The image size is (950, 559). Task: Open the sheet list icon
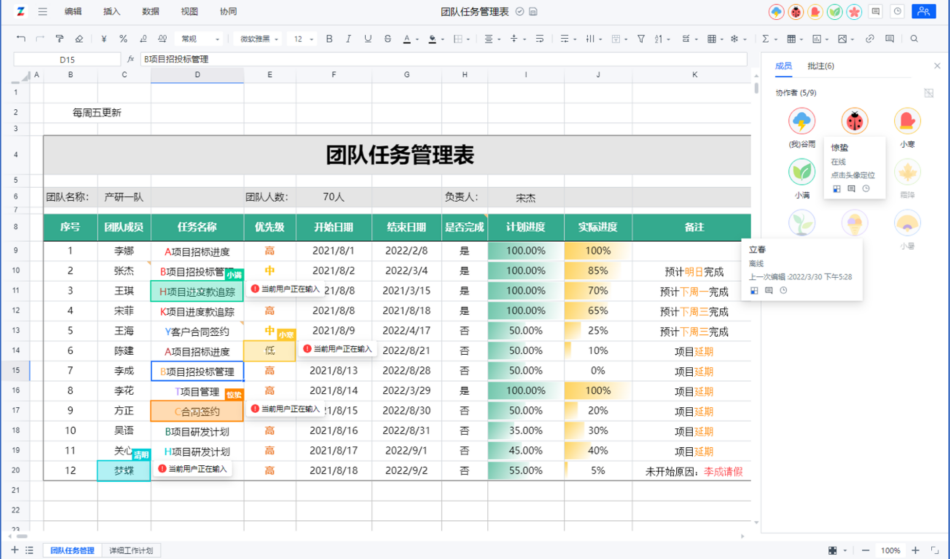[29, 550]
